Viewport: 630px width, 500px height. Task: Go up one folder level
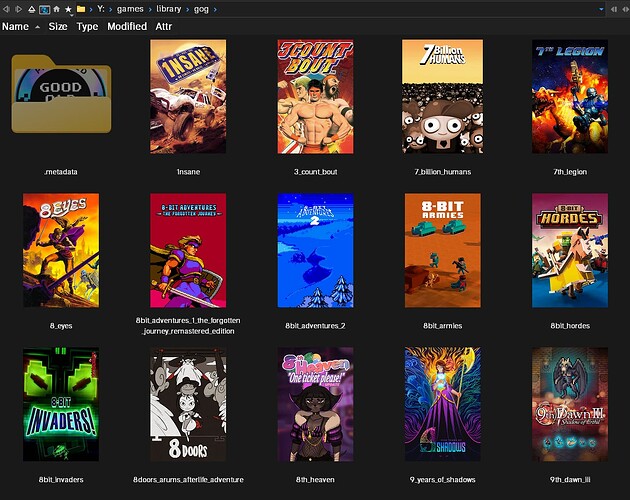tap(31, 9)
